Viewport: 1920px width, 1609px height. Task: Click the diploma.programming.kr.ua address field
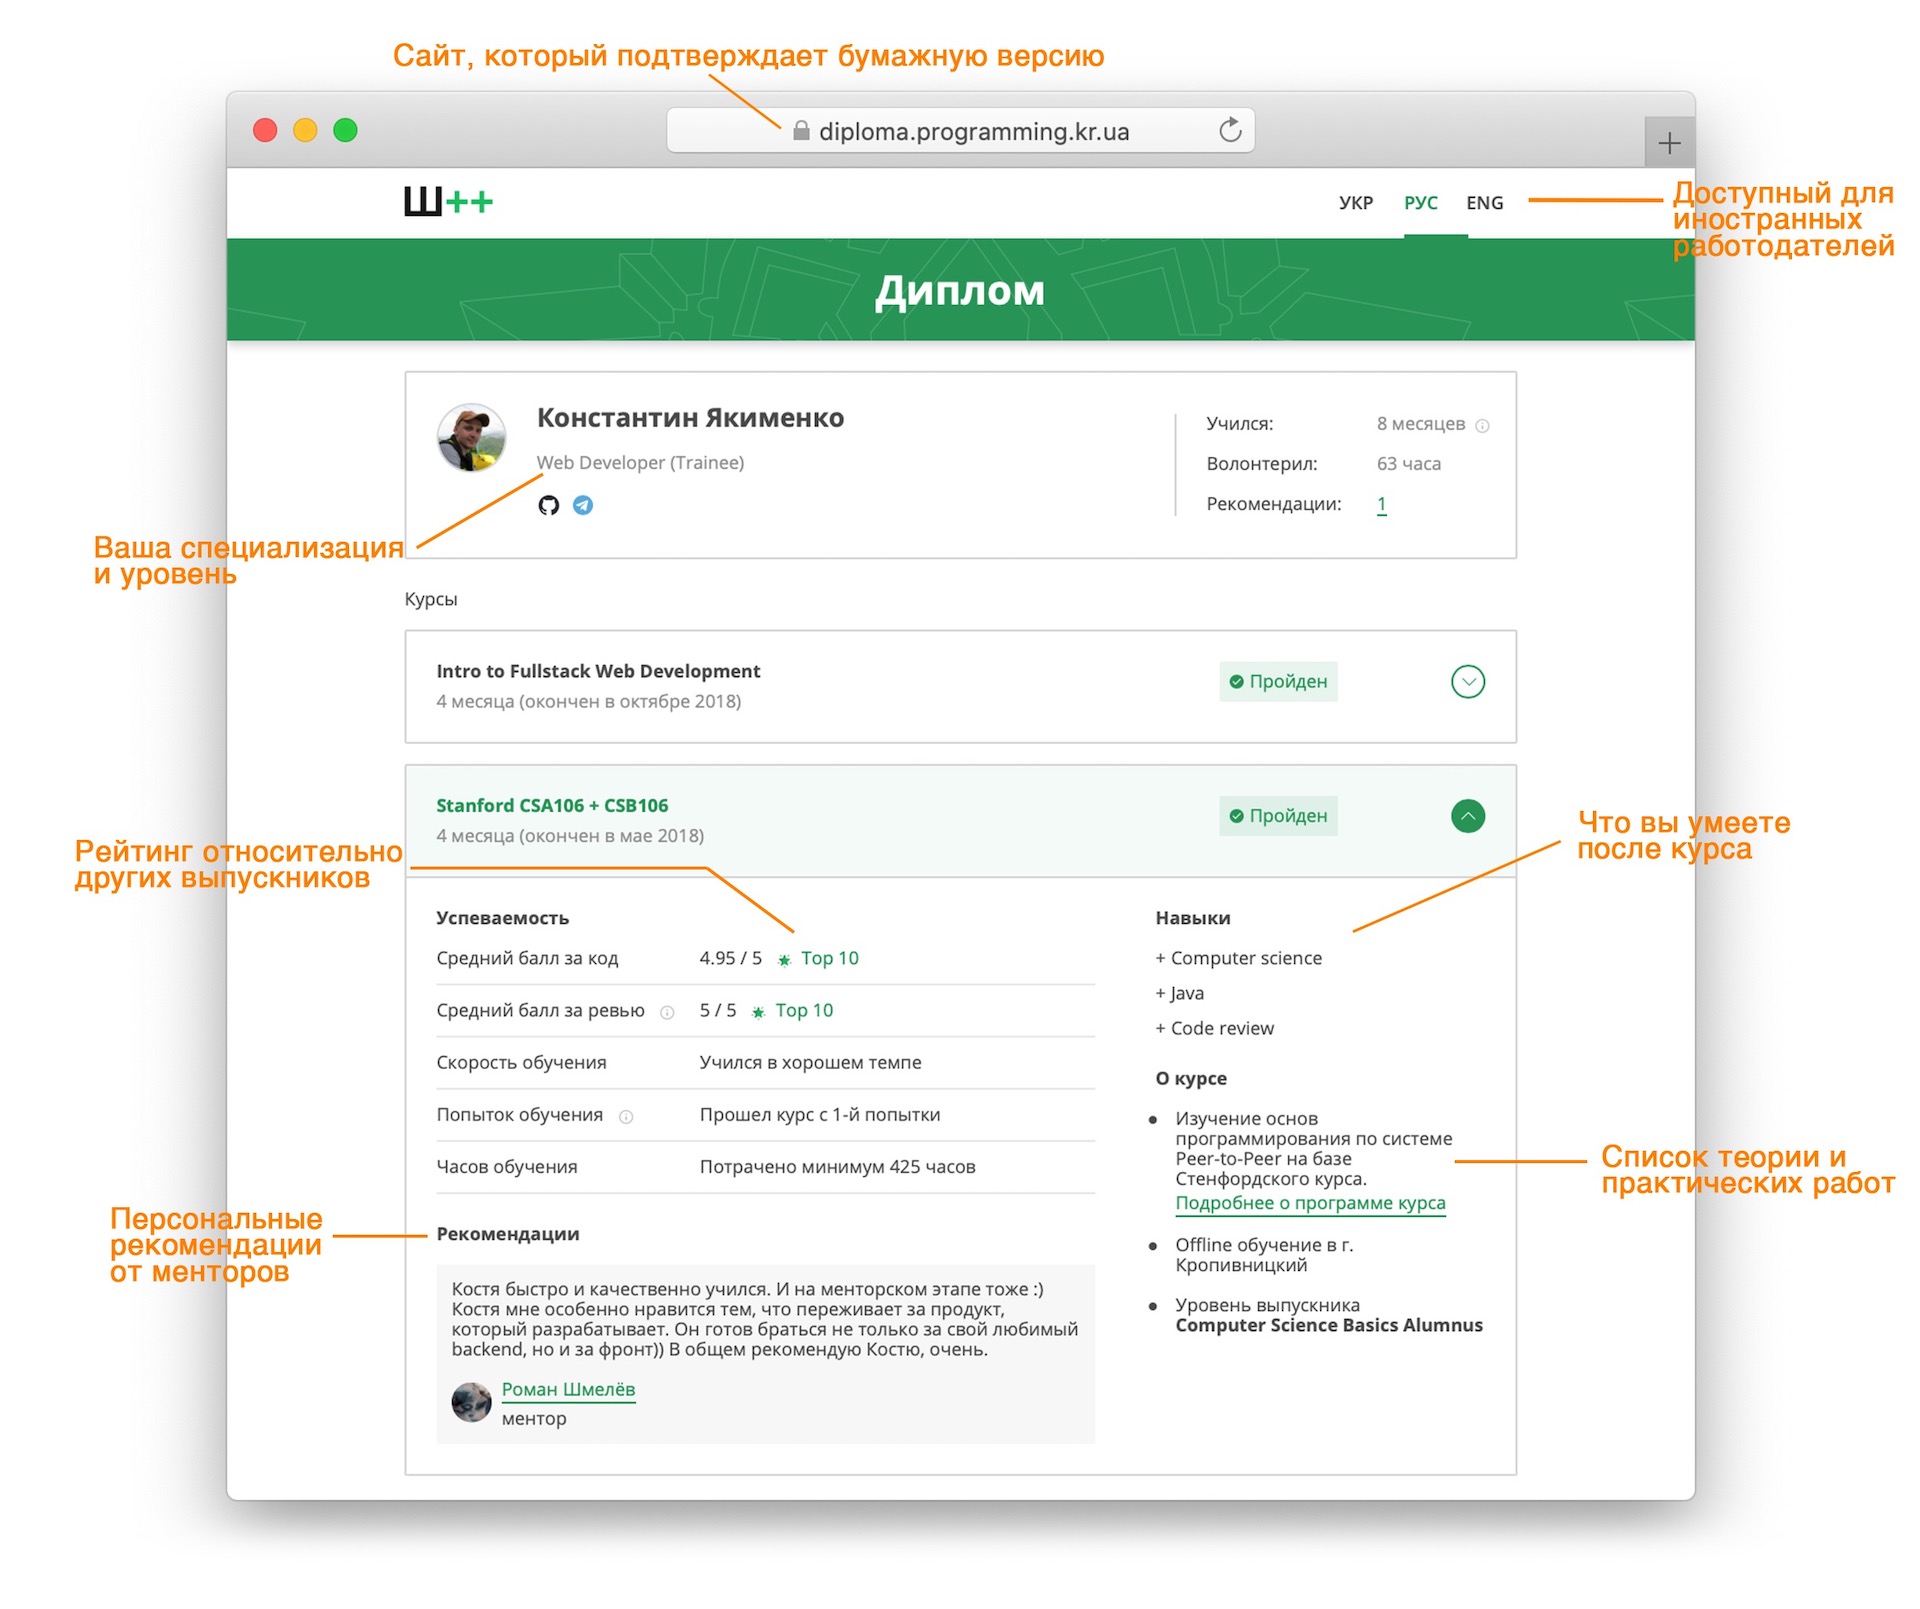pyautogui.click(x=973, y=131)
